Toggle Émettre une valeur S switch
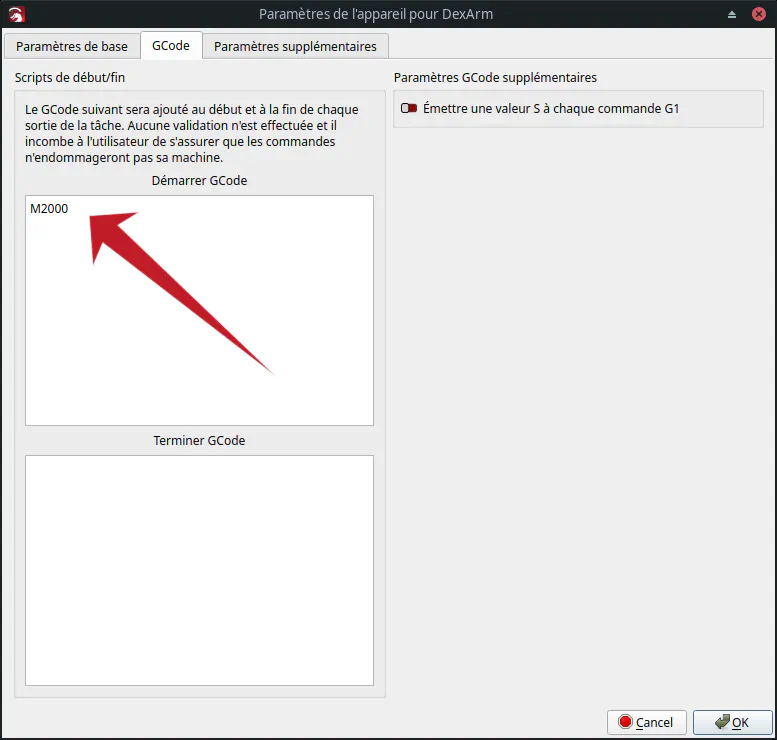Viewport: 777px width, 740px height. (409, 108)
